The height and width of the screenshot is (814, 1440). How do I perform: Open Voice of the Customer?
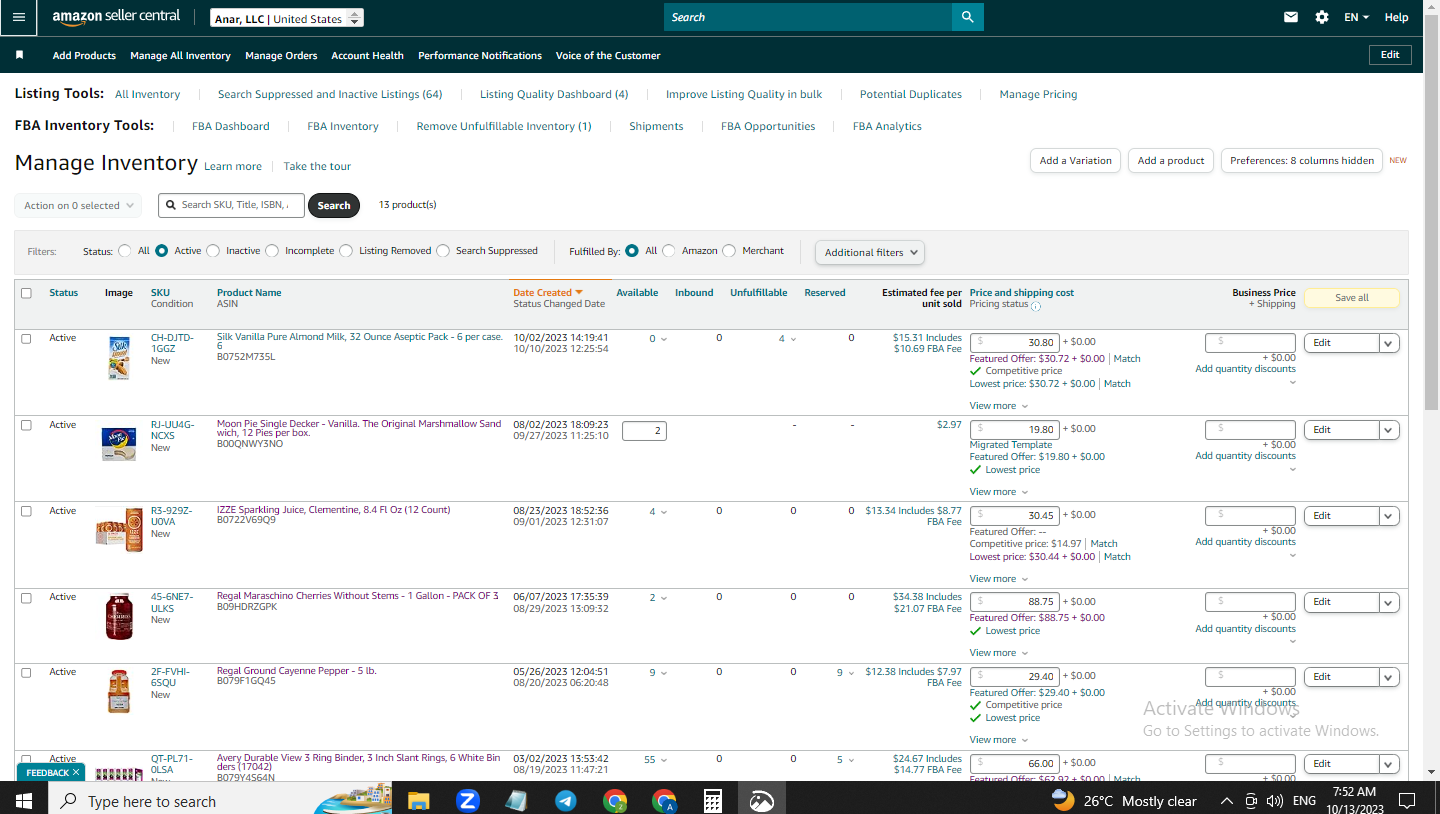608,56
